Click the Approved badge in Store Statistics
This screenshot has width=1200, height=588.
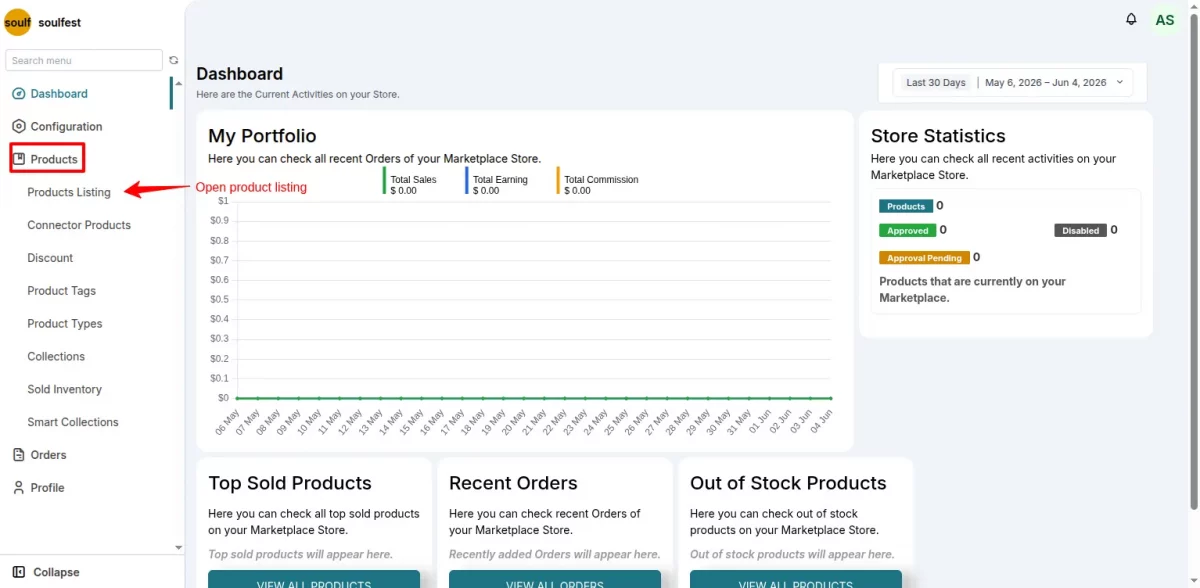click(x=907, y=230)
